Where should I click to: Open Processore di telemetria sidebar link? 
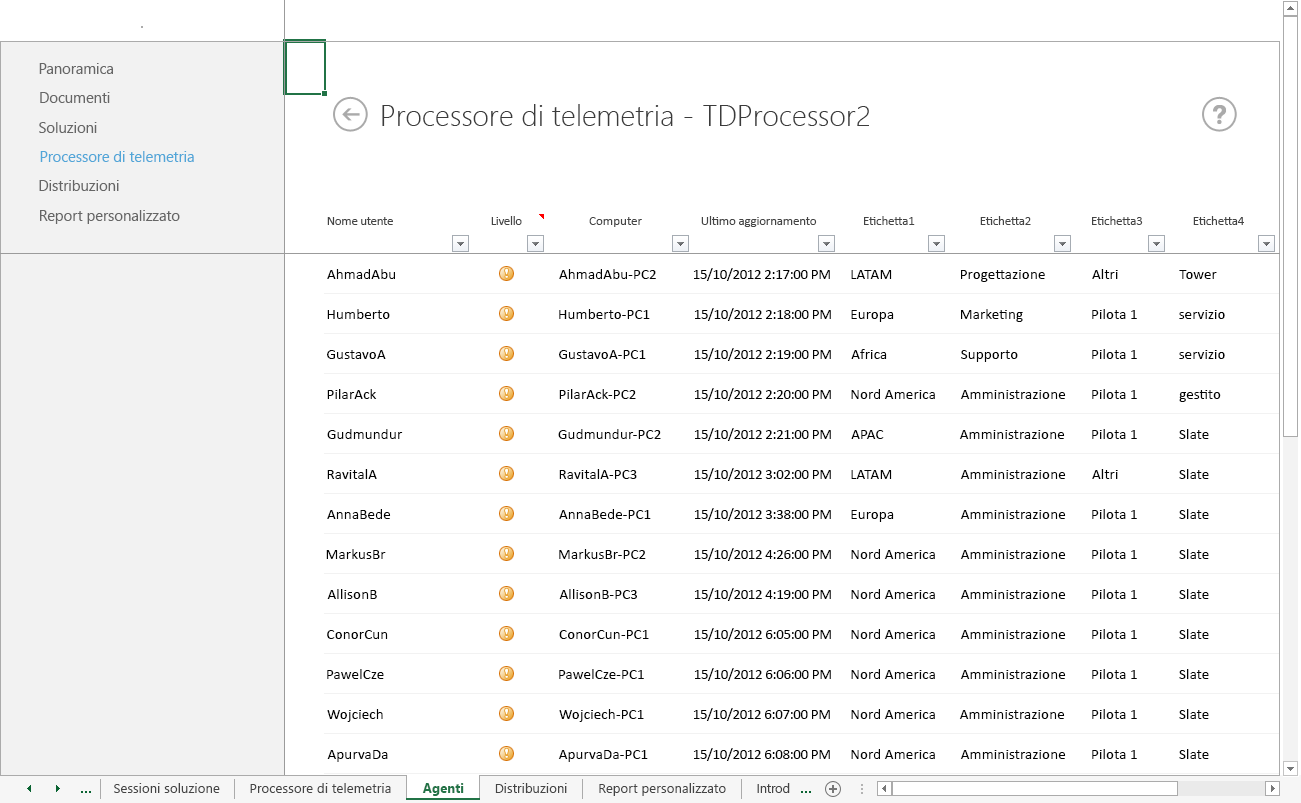pyautogui.click(x=117, y=157)
